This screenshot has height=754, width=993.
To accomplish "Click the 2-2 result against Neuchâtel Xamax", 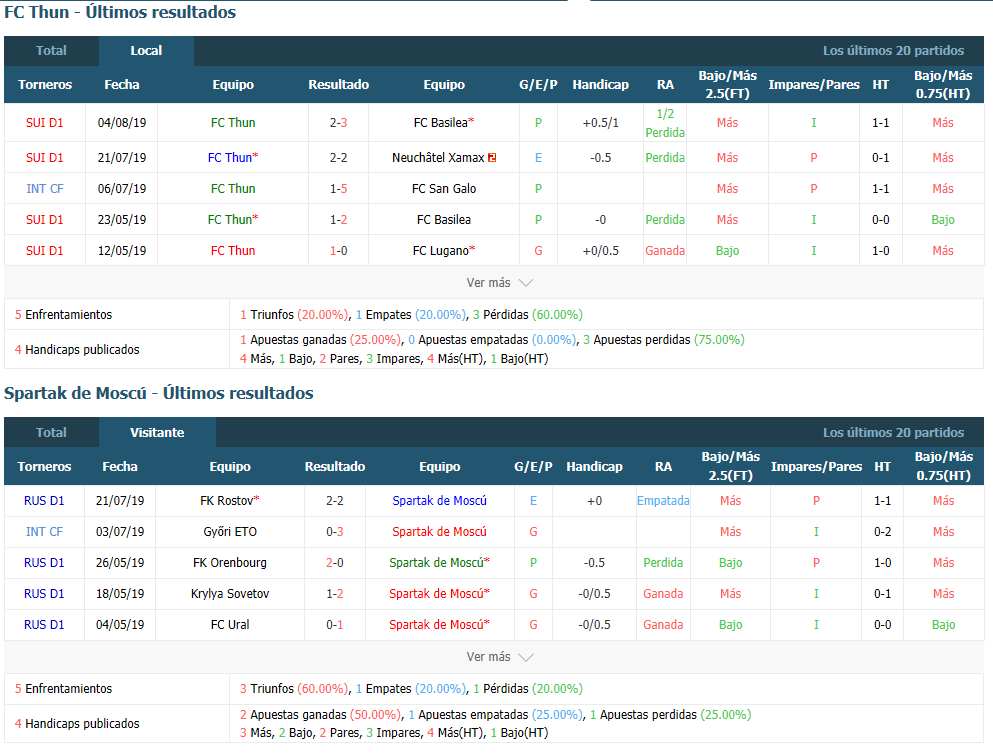I will click(338, 158).
